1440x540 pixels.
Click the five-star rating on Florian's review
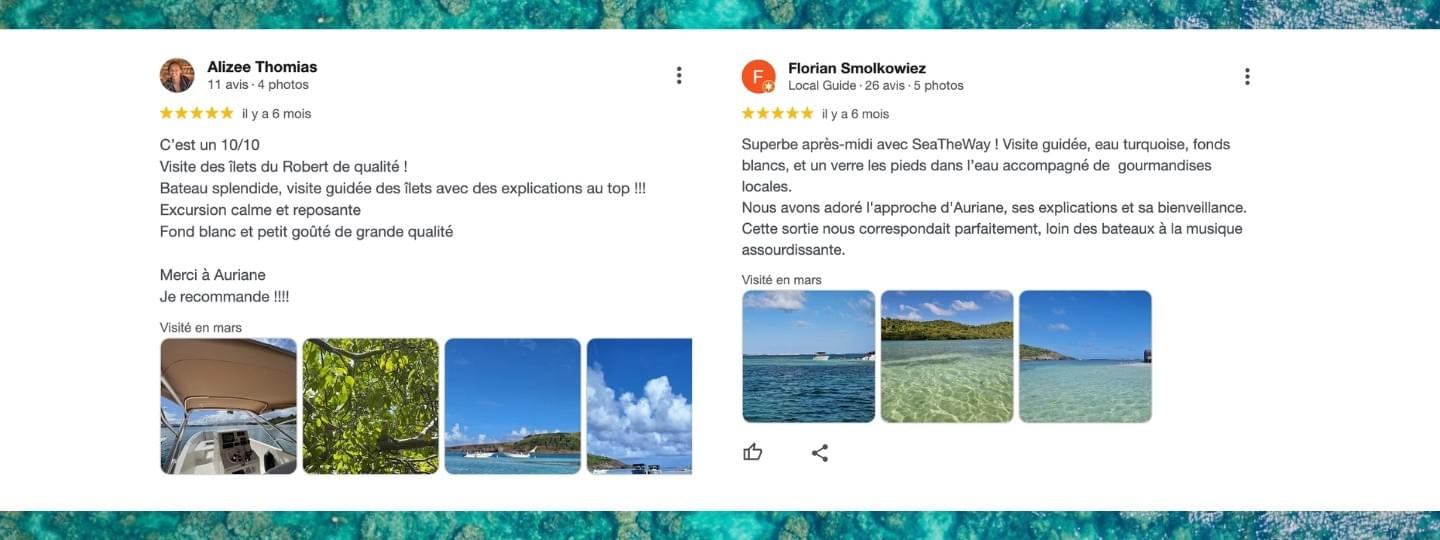pos(778,113)
